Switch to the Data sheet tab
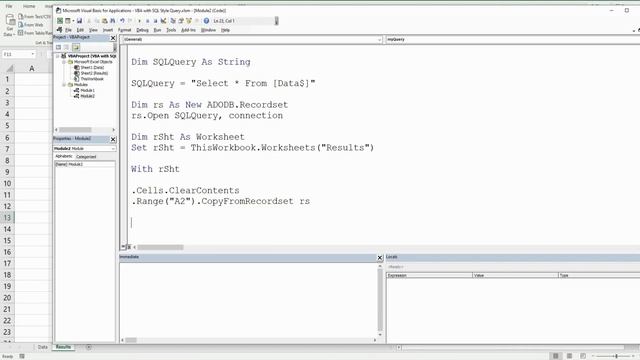Screen dimensions: 640x360 pyautogui.click(x=42, y=347)
